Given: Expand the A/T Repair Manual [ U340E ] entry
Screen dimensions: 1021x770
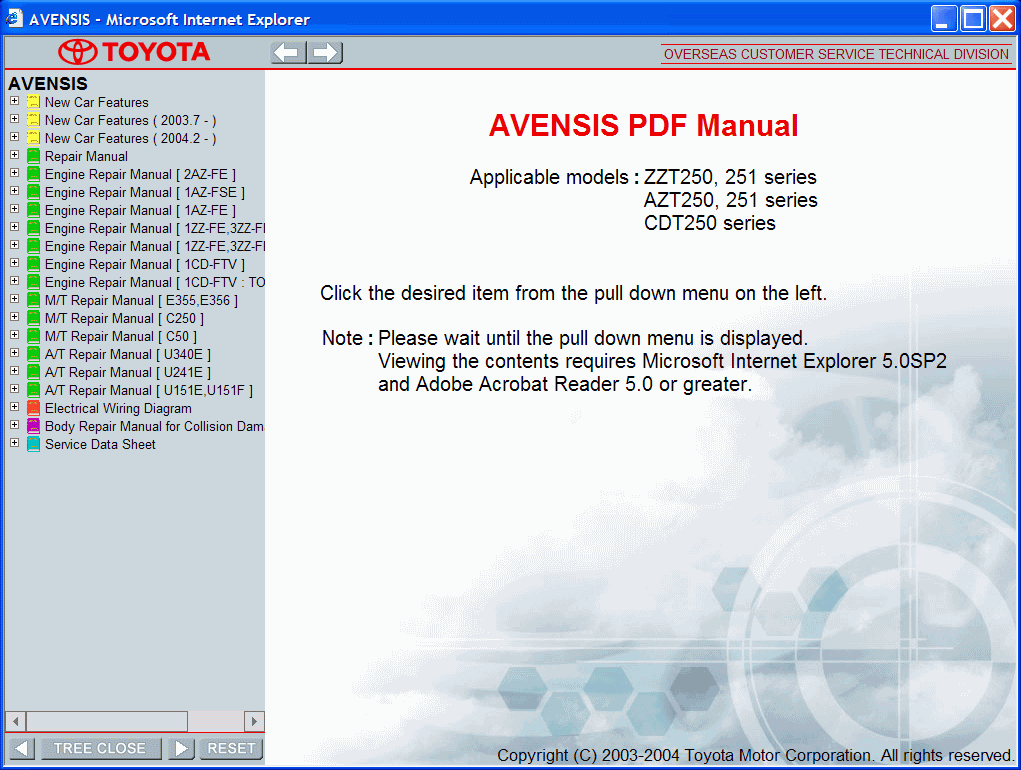Looking at the screenshot, I should pos(14,354).
